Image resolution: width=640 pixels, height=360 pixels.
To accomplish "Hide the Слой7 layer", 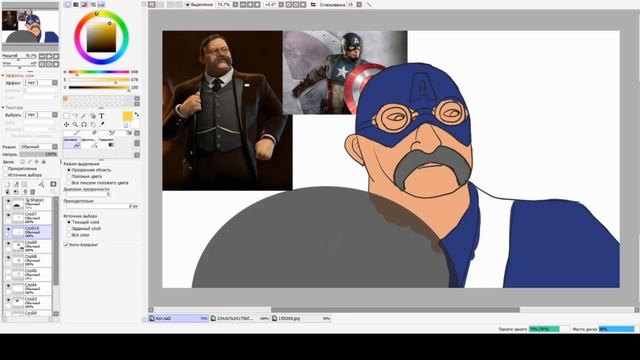I will 8,215.
